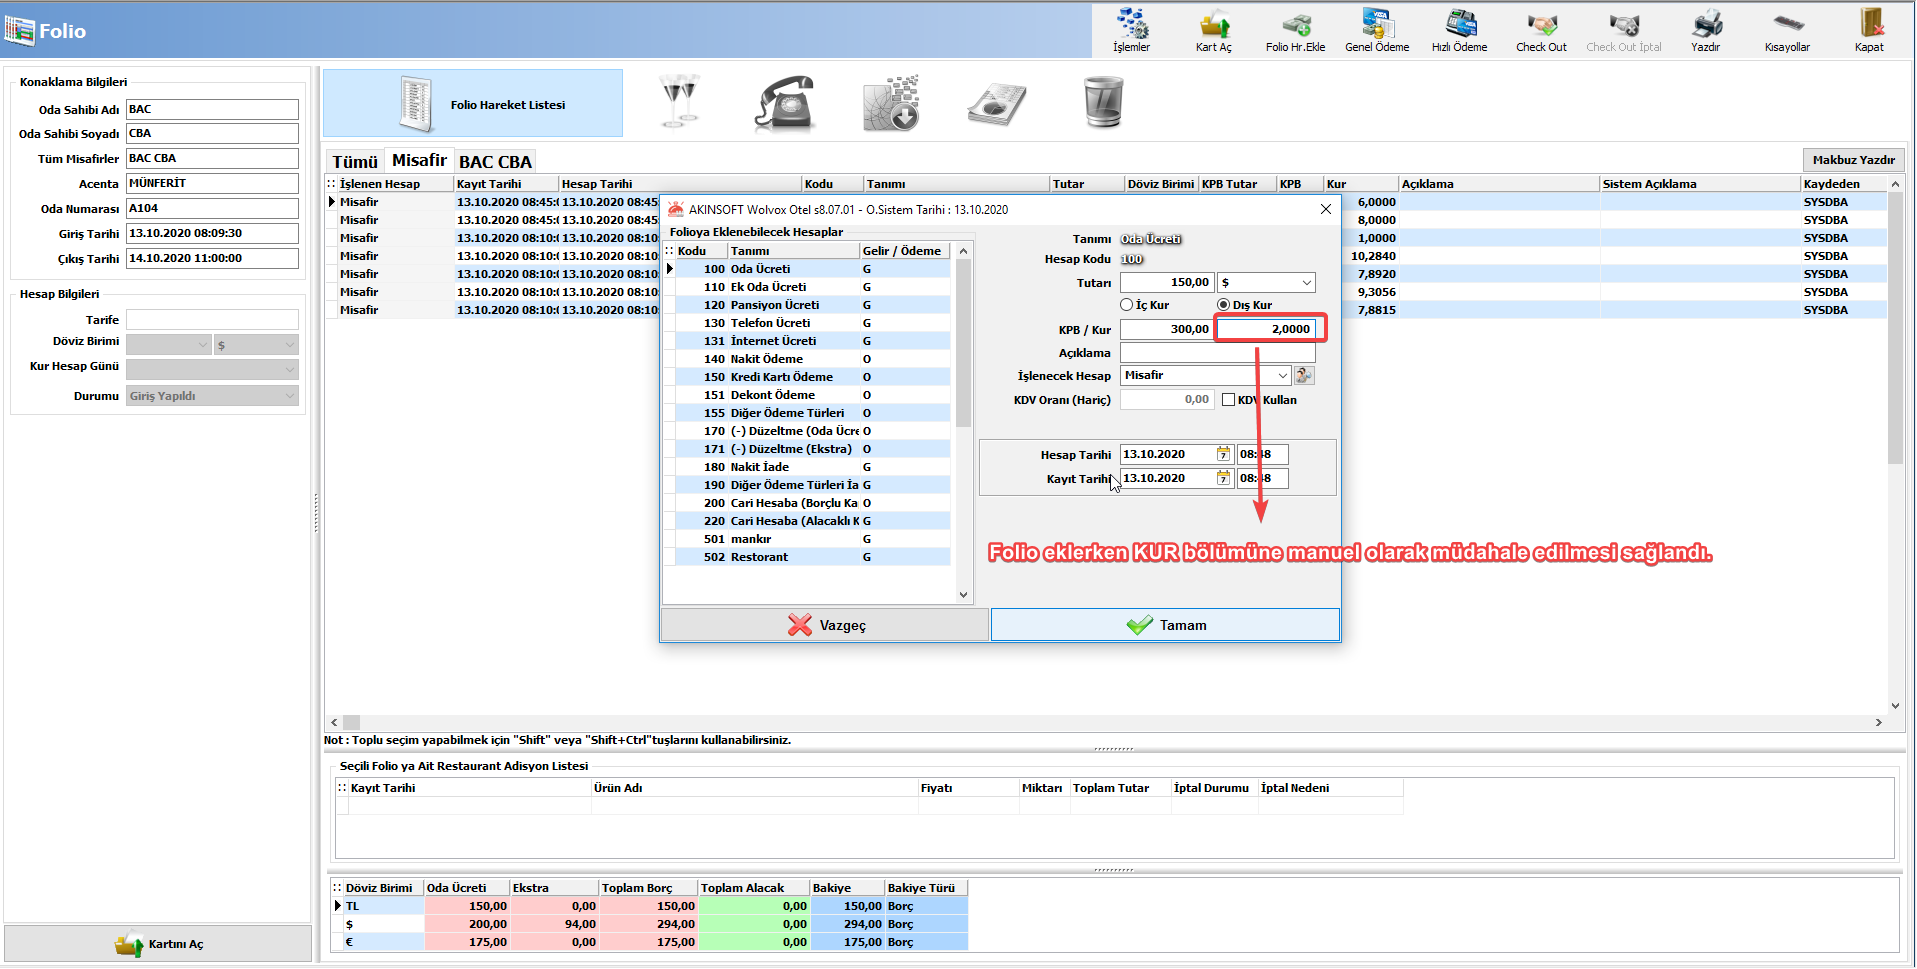Toggle the KDV Kullan checkbox
This screenshot has height=969, width=1917.
pos(1228,400)
